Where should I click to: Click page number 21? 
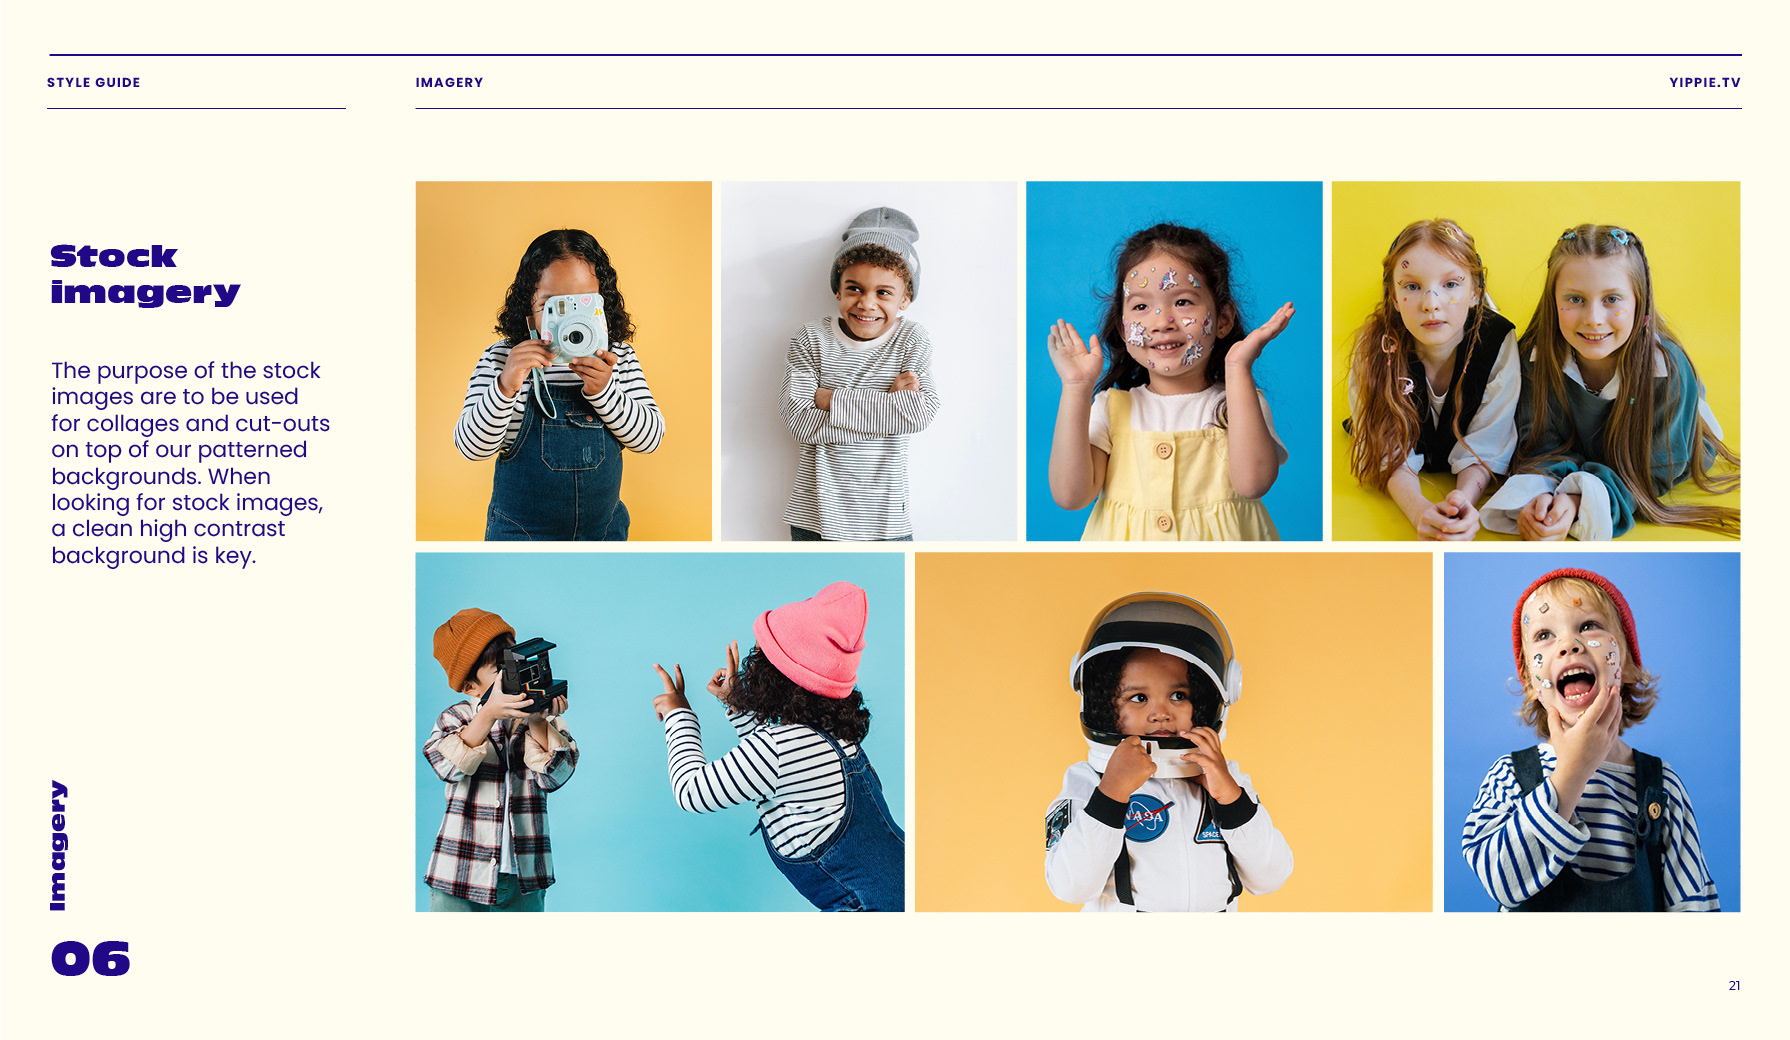[1734, 986]
